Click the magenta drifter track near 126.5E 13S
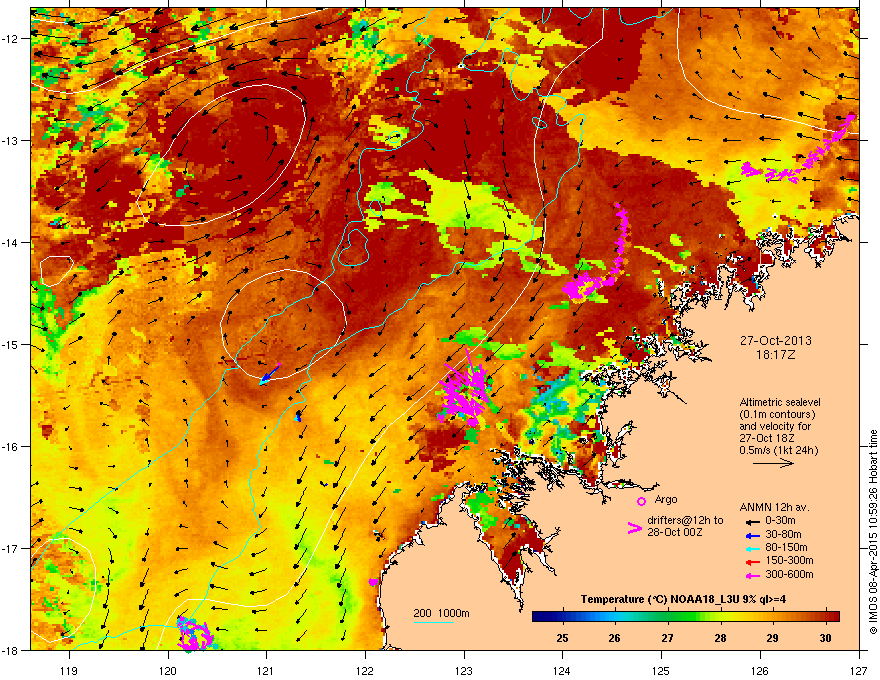 800,151
